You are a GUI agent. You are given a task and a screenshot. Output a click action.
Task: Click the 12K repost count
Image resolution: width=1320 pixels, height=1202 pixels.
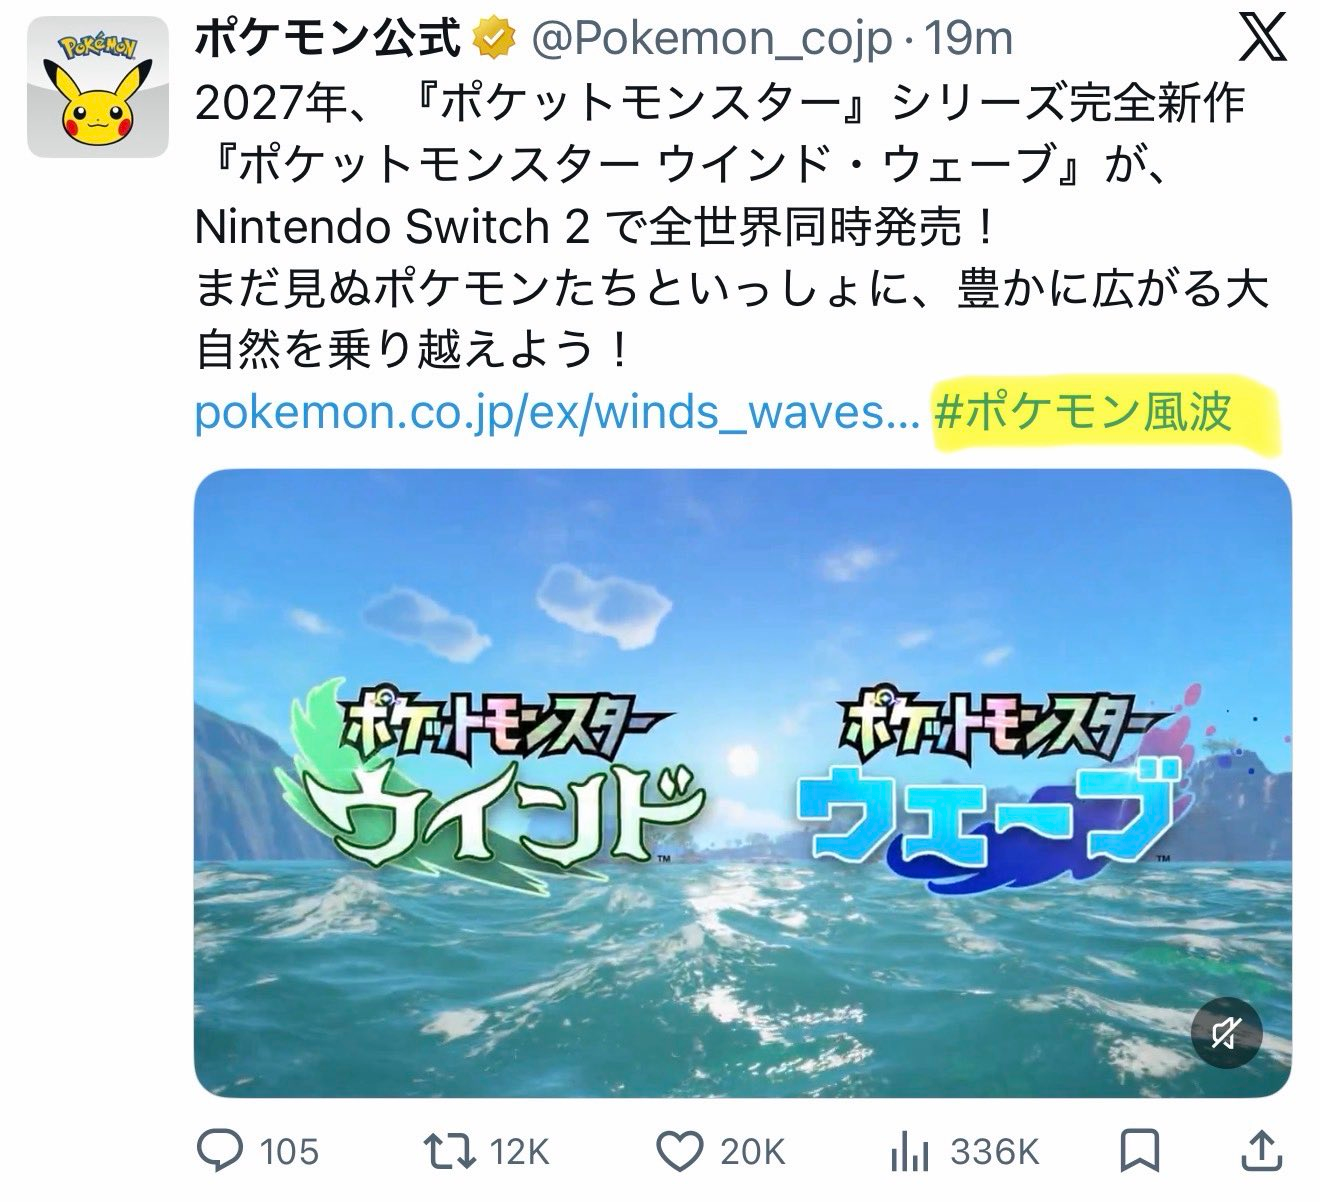pos(519,1152)
